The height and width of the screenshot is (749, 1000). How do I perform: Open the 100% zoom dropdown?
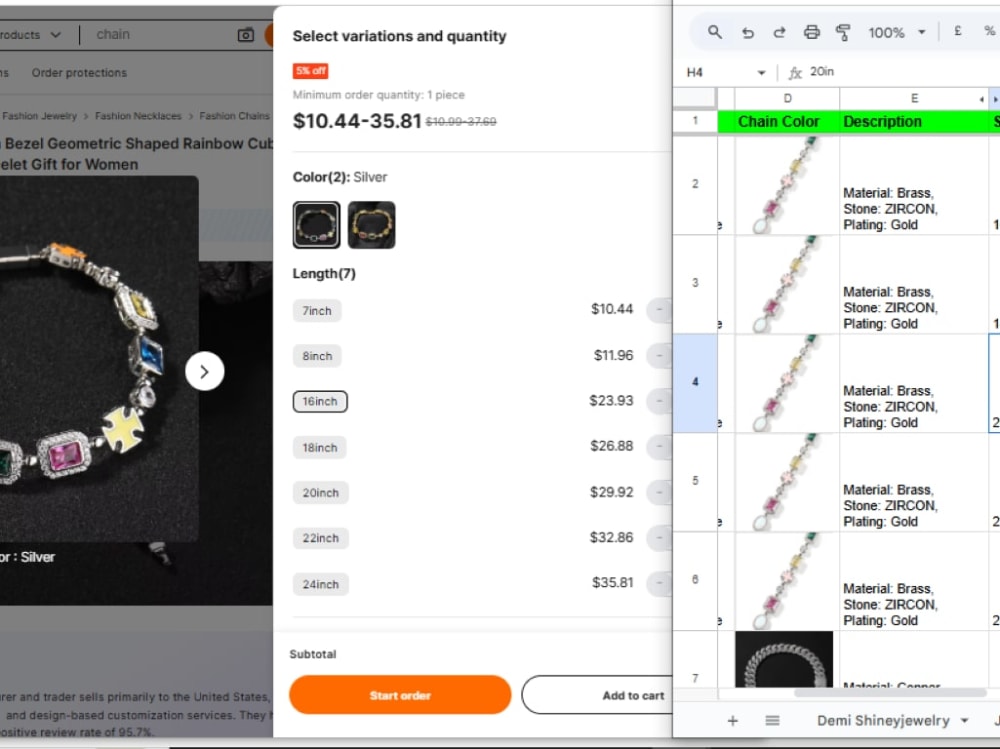[896, 33]
